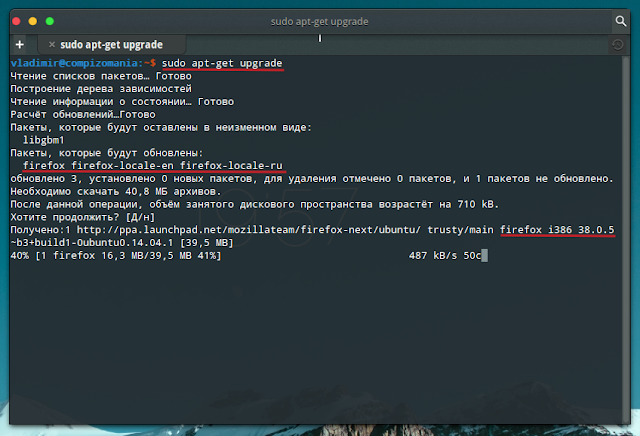Click the prompt 'Хотите продолжить? [Д/н]'
640x436 pixels.
point(83,217)
